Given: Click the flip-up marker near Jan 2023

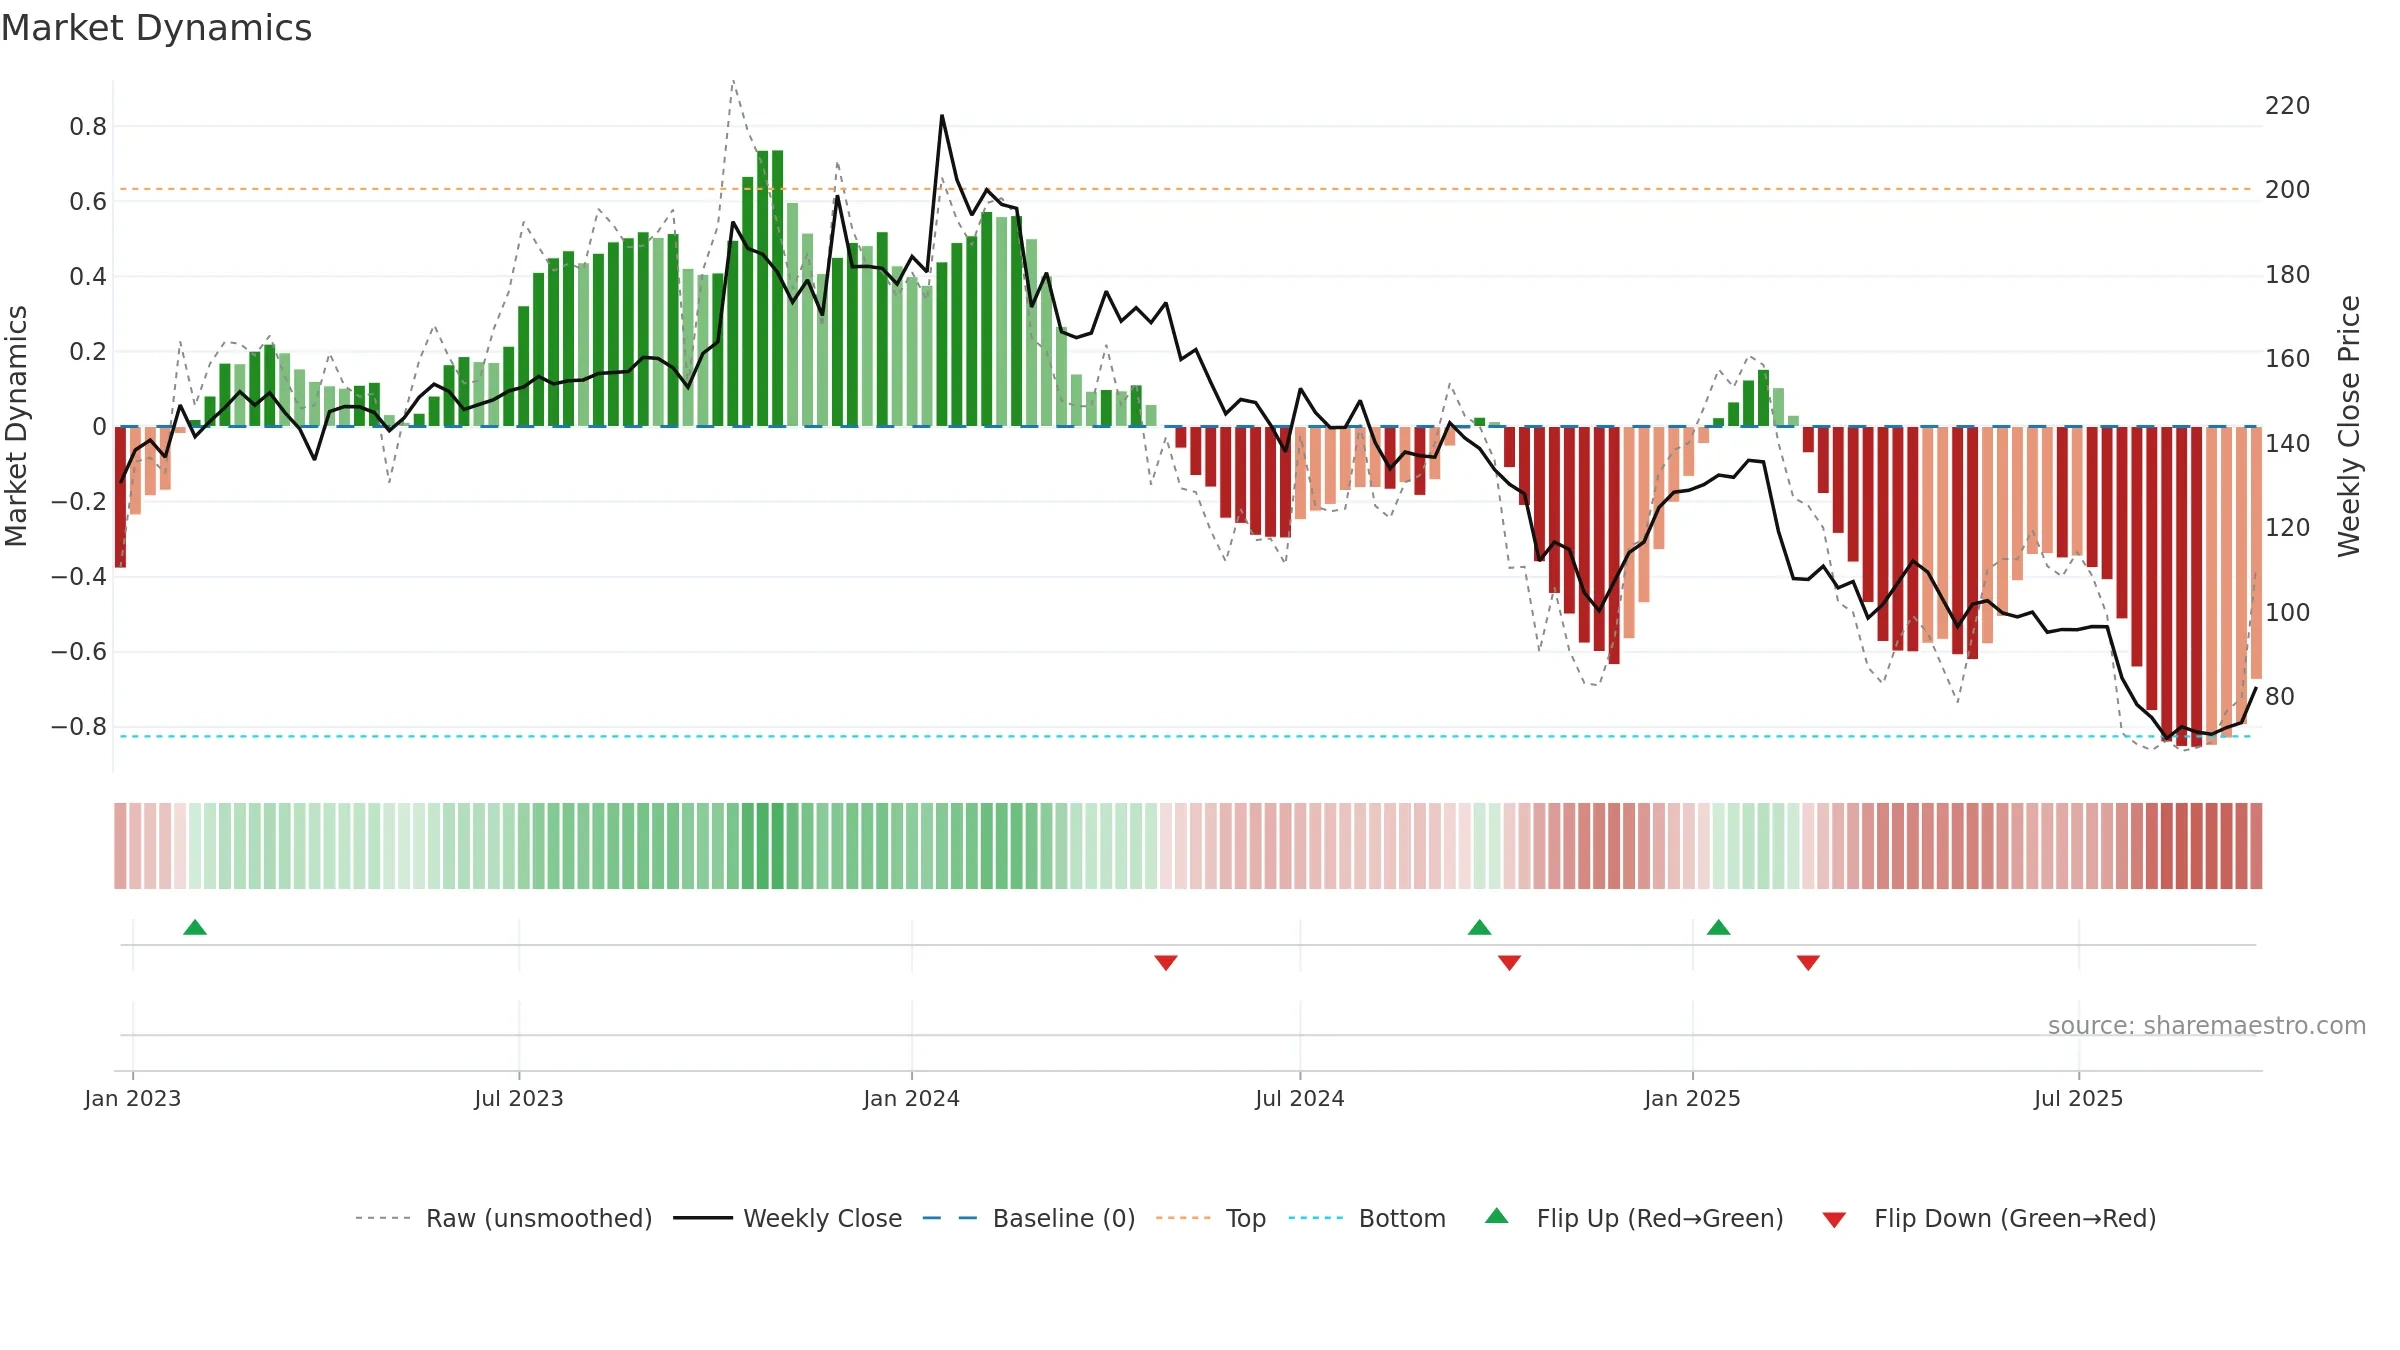Looking at the screenshot, I should (x=195, y=928).
